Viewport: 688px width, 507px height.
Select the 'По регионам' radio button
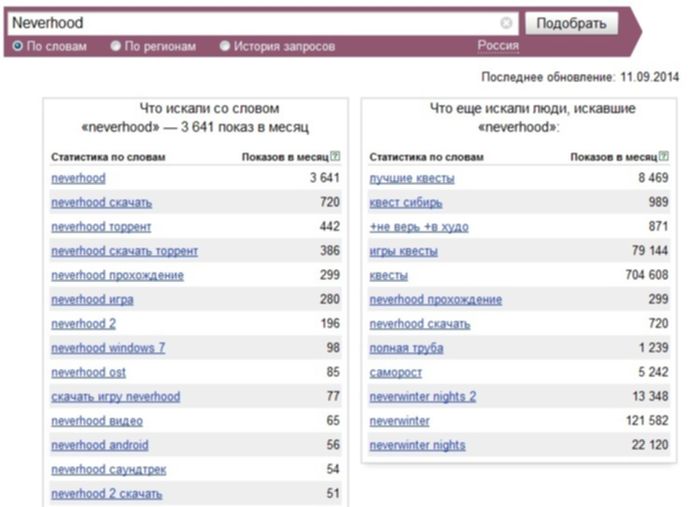(115, 46)
